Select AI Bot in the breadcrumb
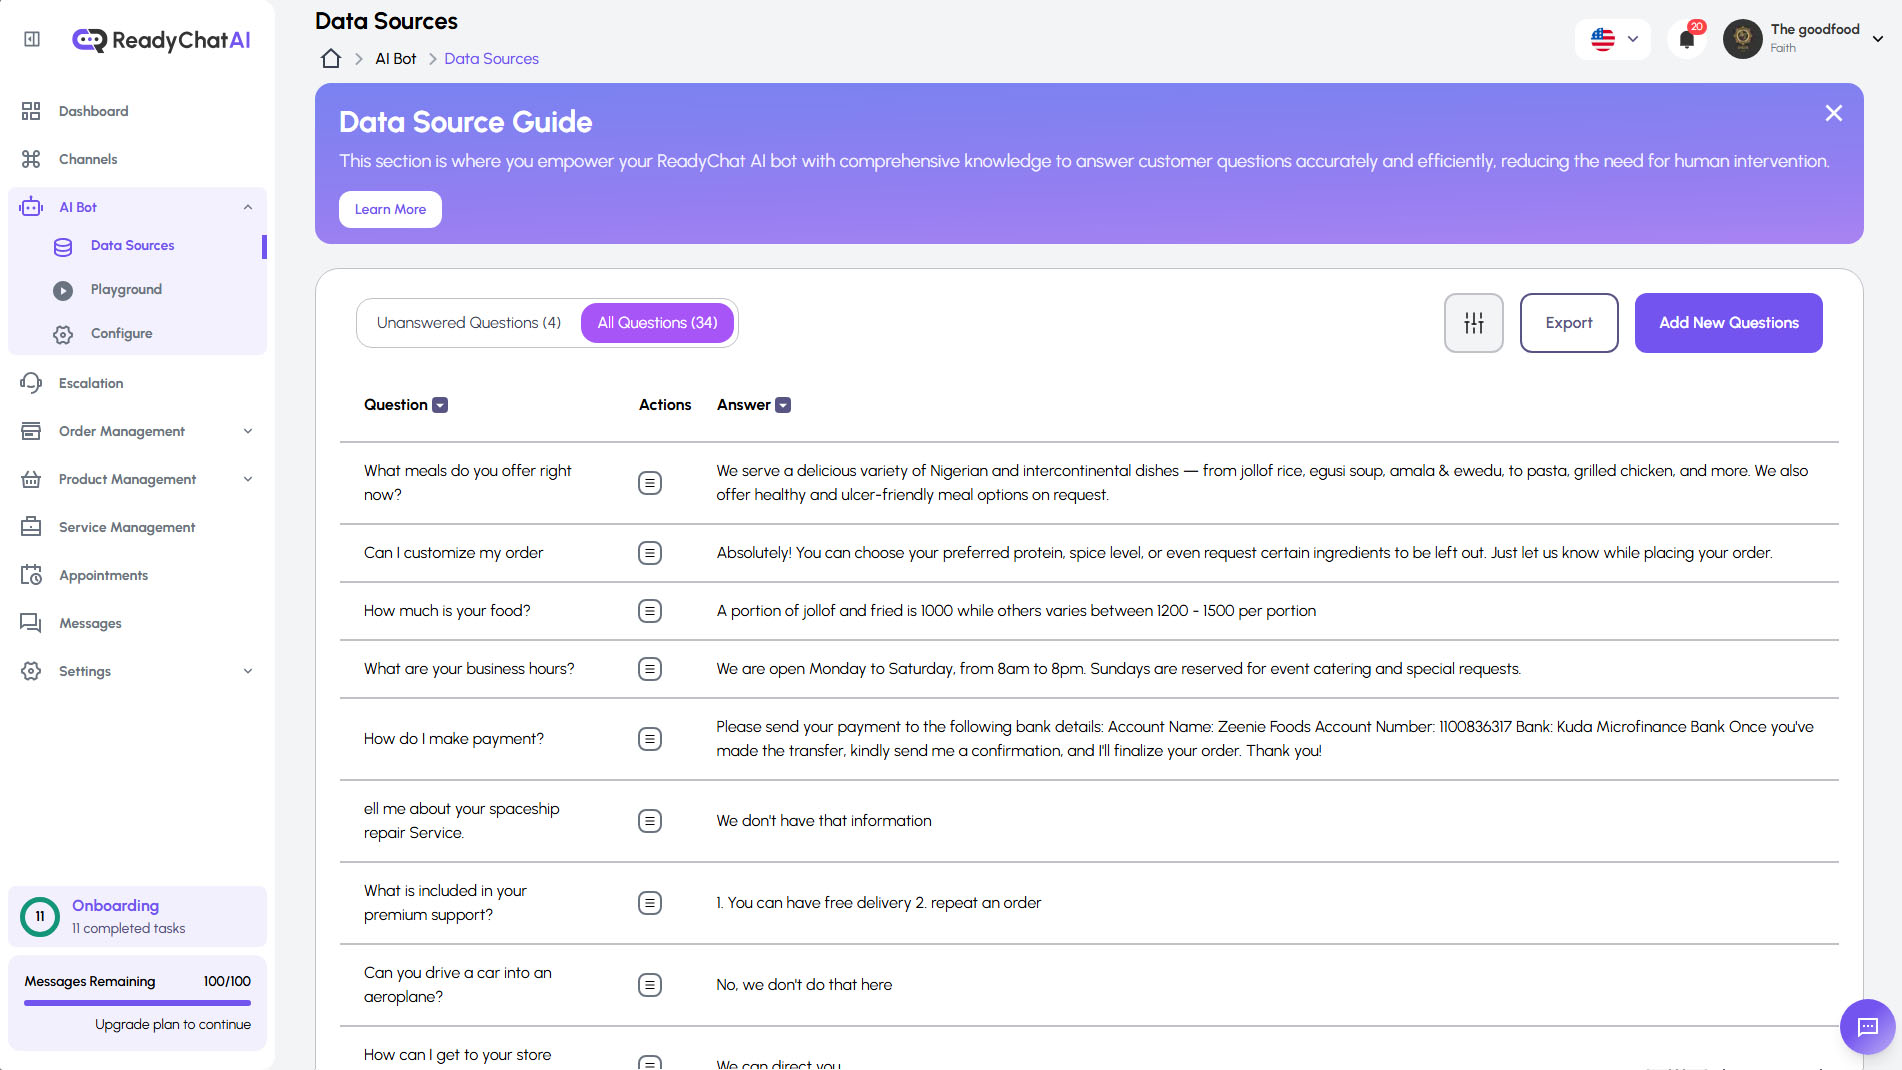Viewport: 1902px width, 1070px height. (x=395, y=58)
